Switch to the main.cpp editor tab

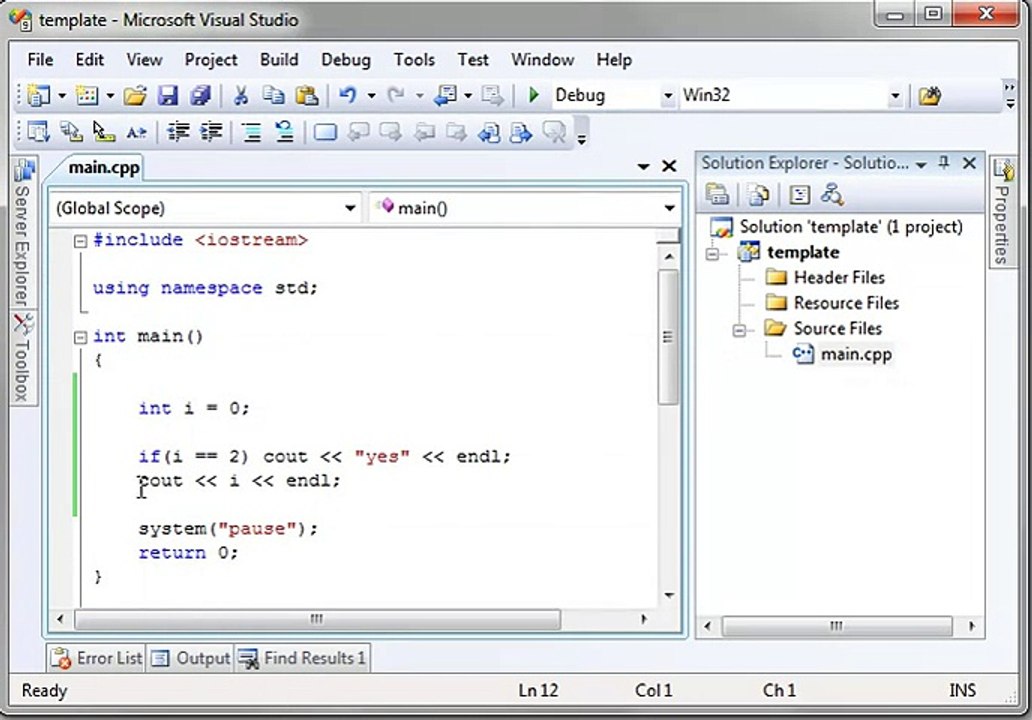(103, 168)
